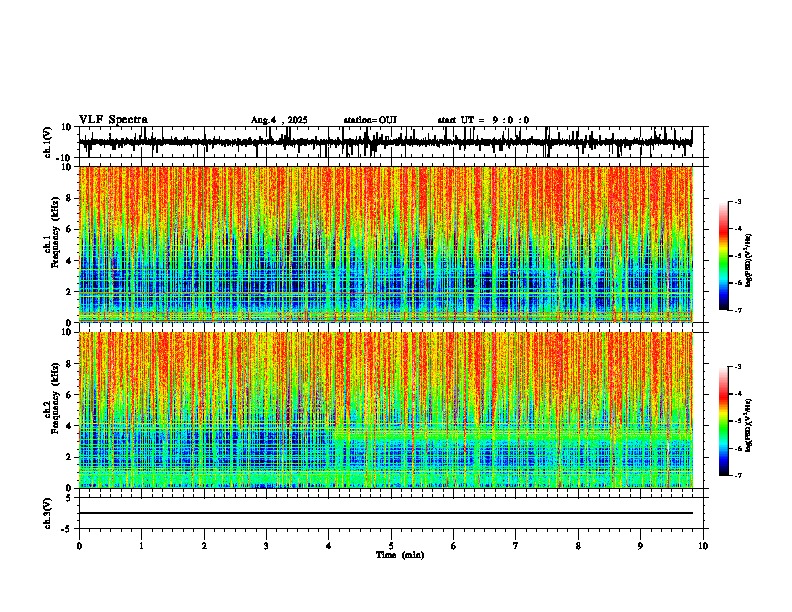Click the ch.1 color scale bar

pos(724,256)
